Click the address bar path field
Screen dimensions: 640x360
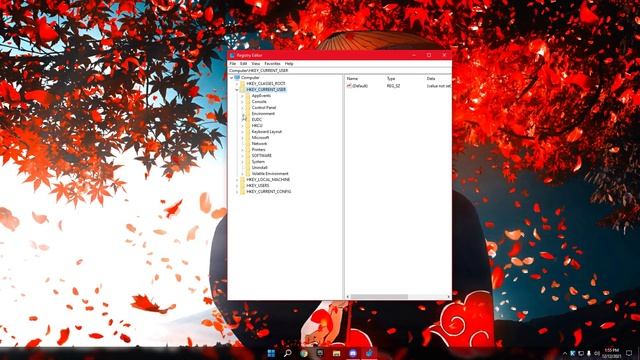point(340,71)
